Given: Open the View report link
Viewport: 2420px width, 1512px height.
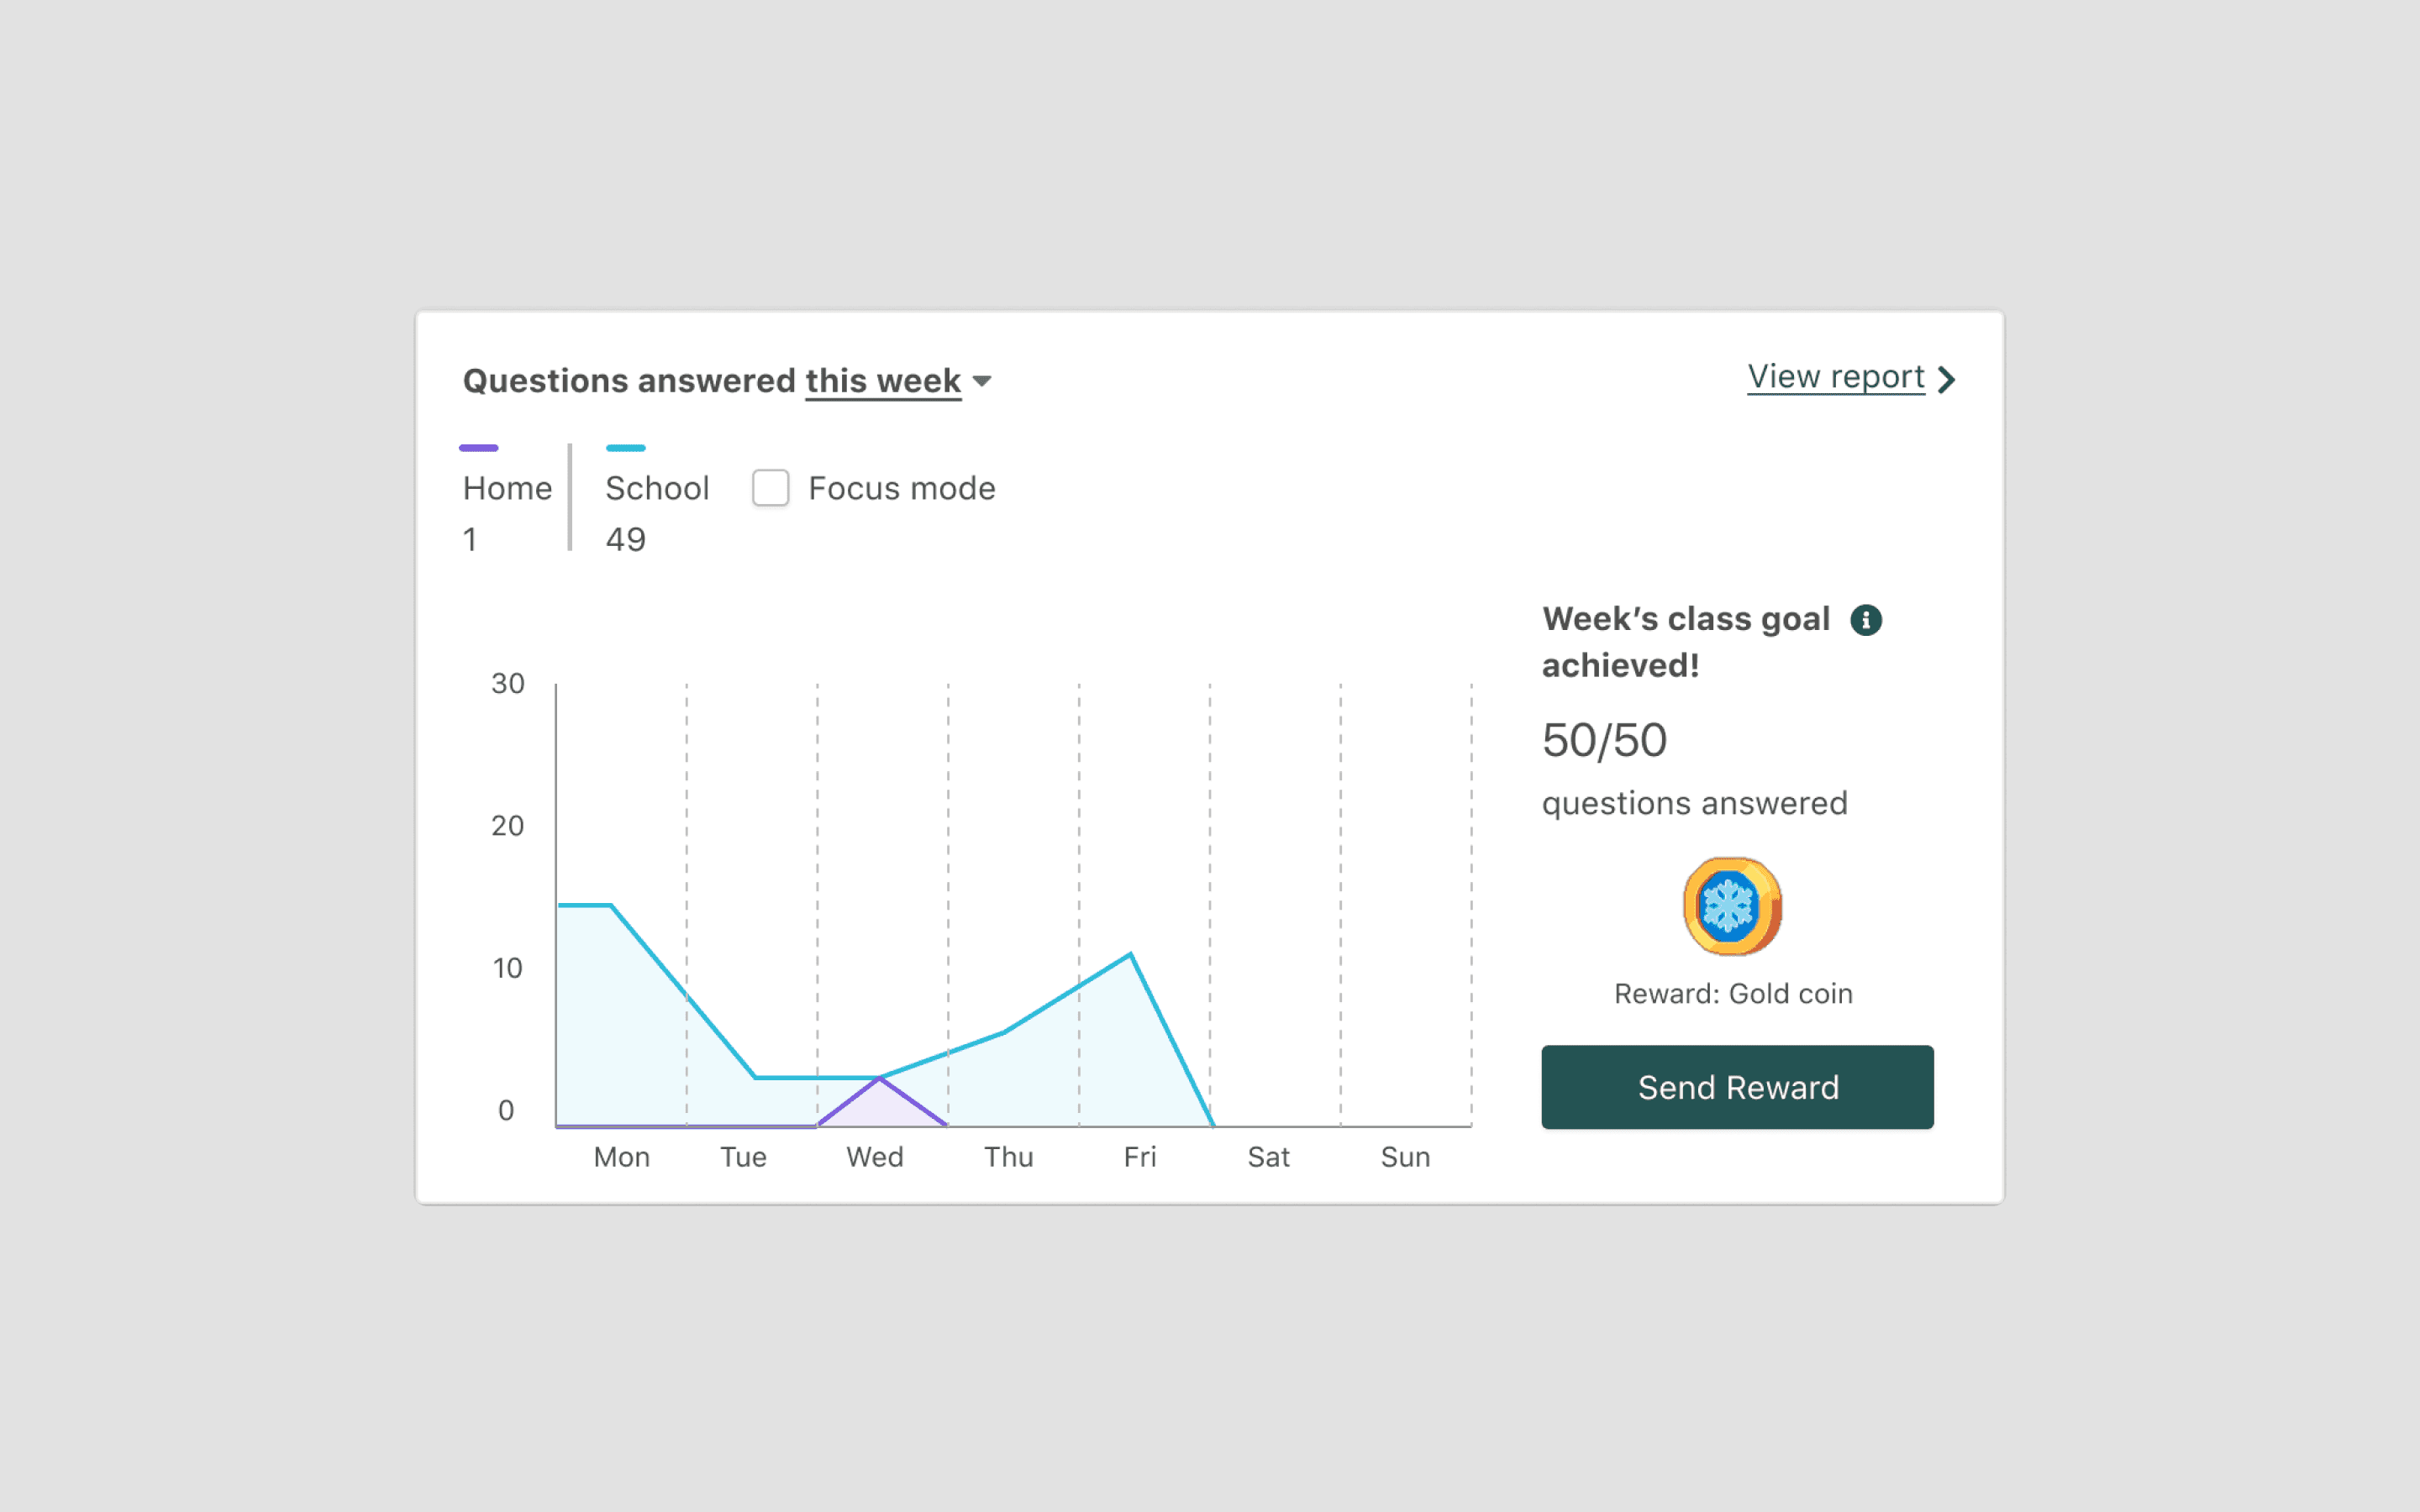Looking at the screenshot, I should 1835,377.
